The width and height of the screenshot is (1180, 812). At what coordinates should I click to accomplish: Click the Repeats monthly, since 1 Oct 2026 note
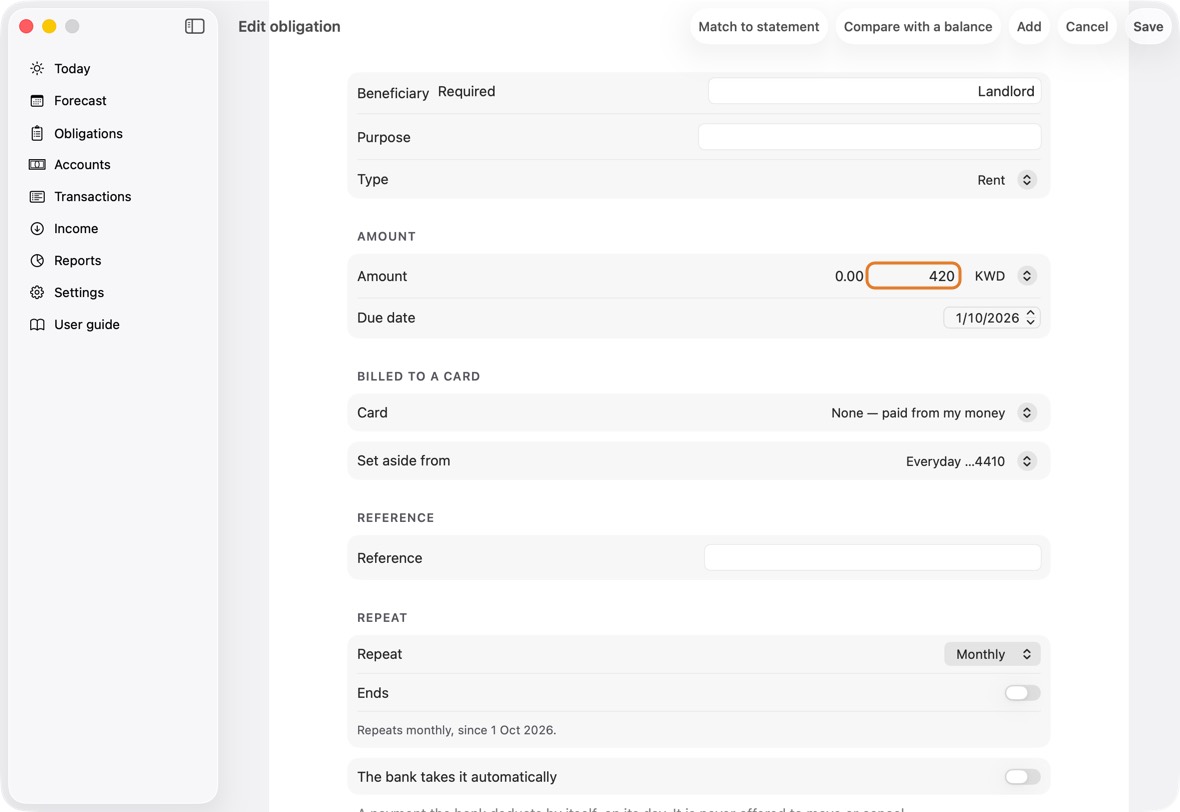pos(456,730)
